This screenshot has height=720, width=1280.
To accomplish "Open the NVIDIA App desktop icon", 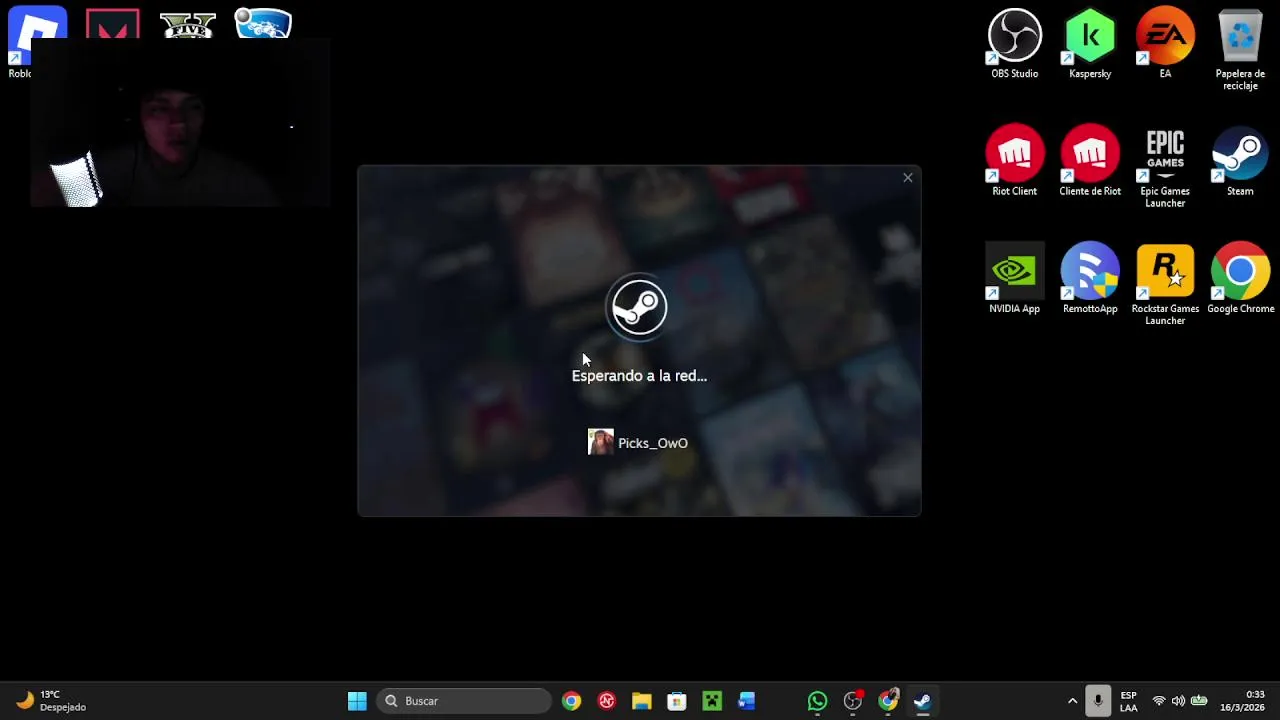I will [x=1014, y=278].
